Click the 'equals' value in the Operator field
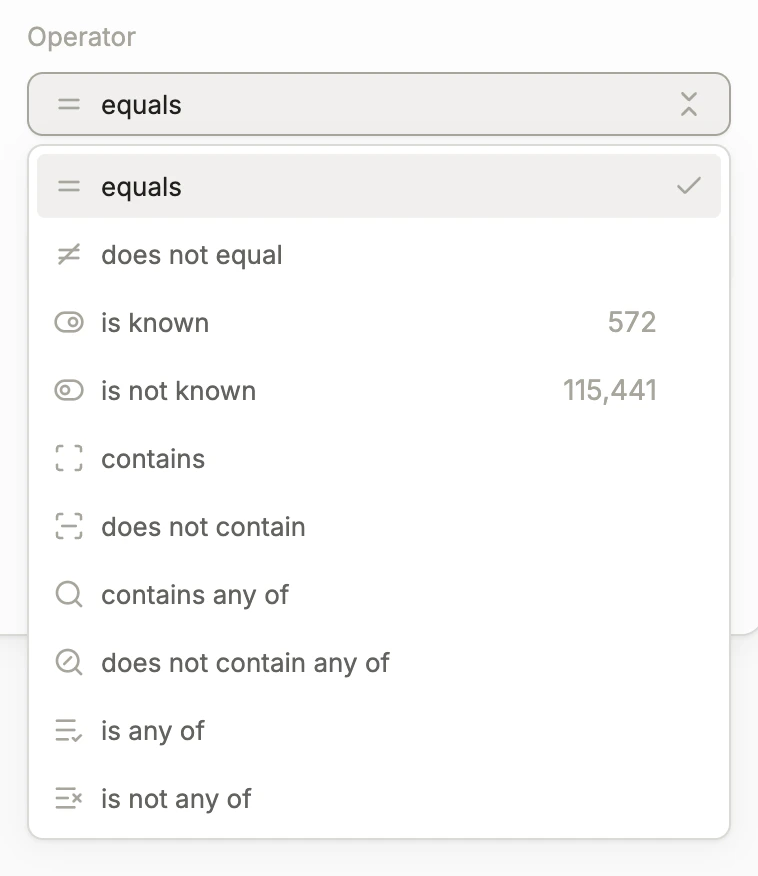Viewport: 758px width, 876px height. pyautogui.click(x=140, y=104)
